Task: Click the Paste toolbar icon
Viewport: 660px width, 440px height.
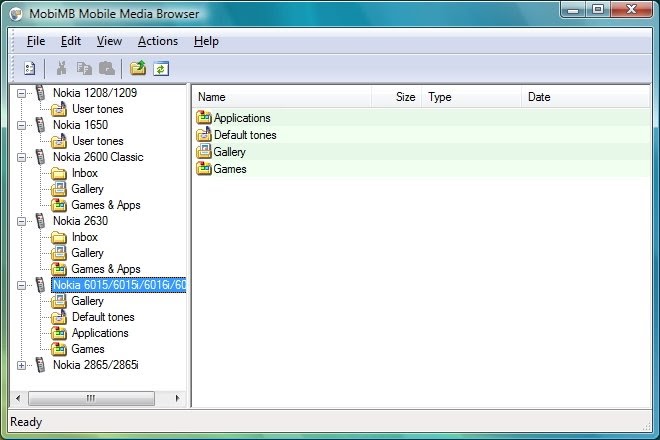Action: point(107,68)
